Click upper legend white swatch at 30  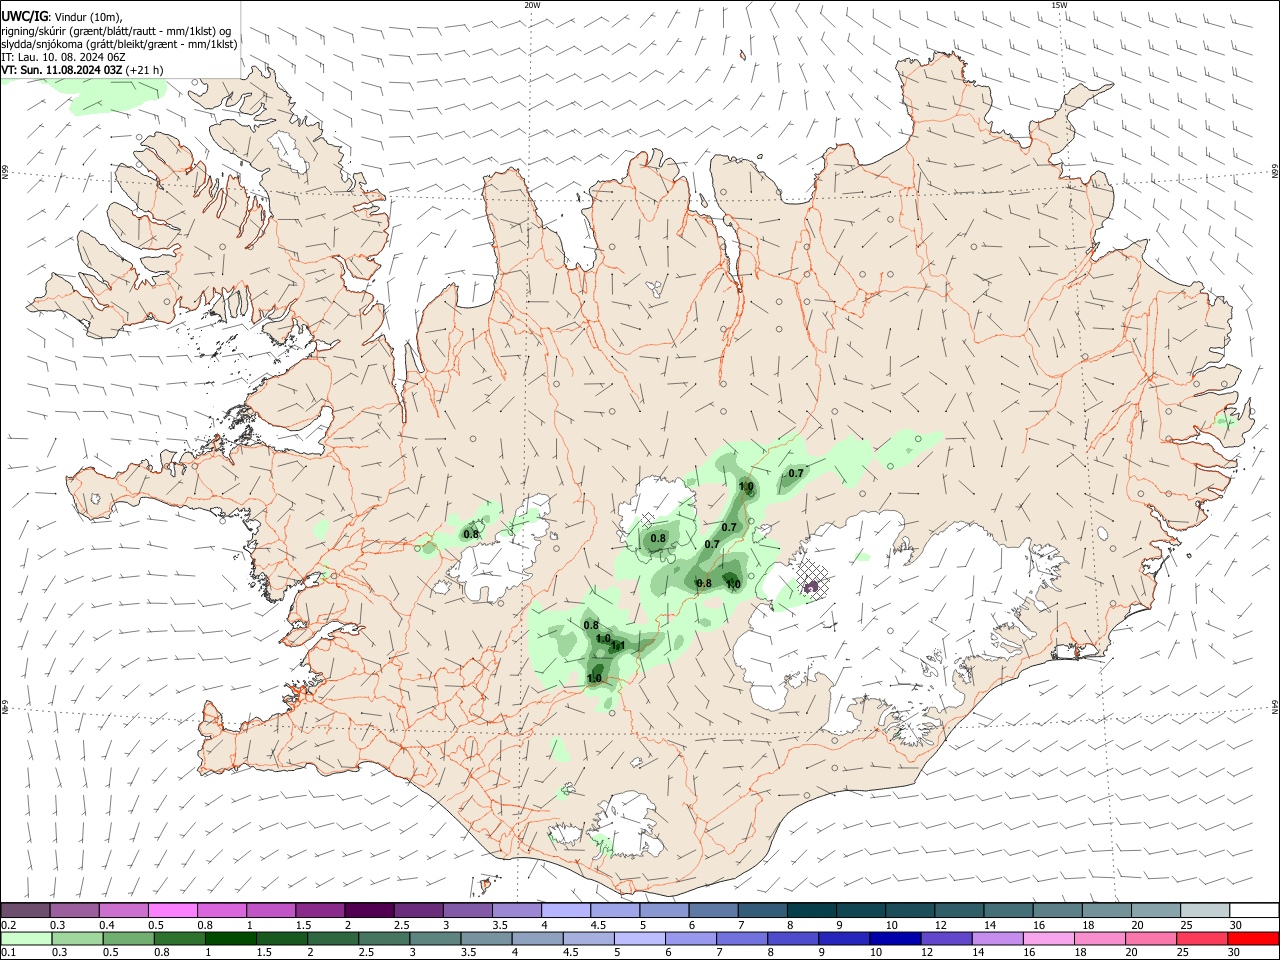(x=1253, y=910)
